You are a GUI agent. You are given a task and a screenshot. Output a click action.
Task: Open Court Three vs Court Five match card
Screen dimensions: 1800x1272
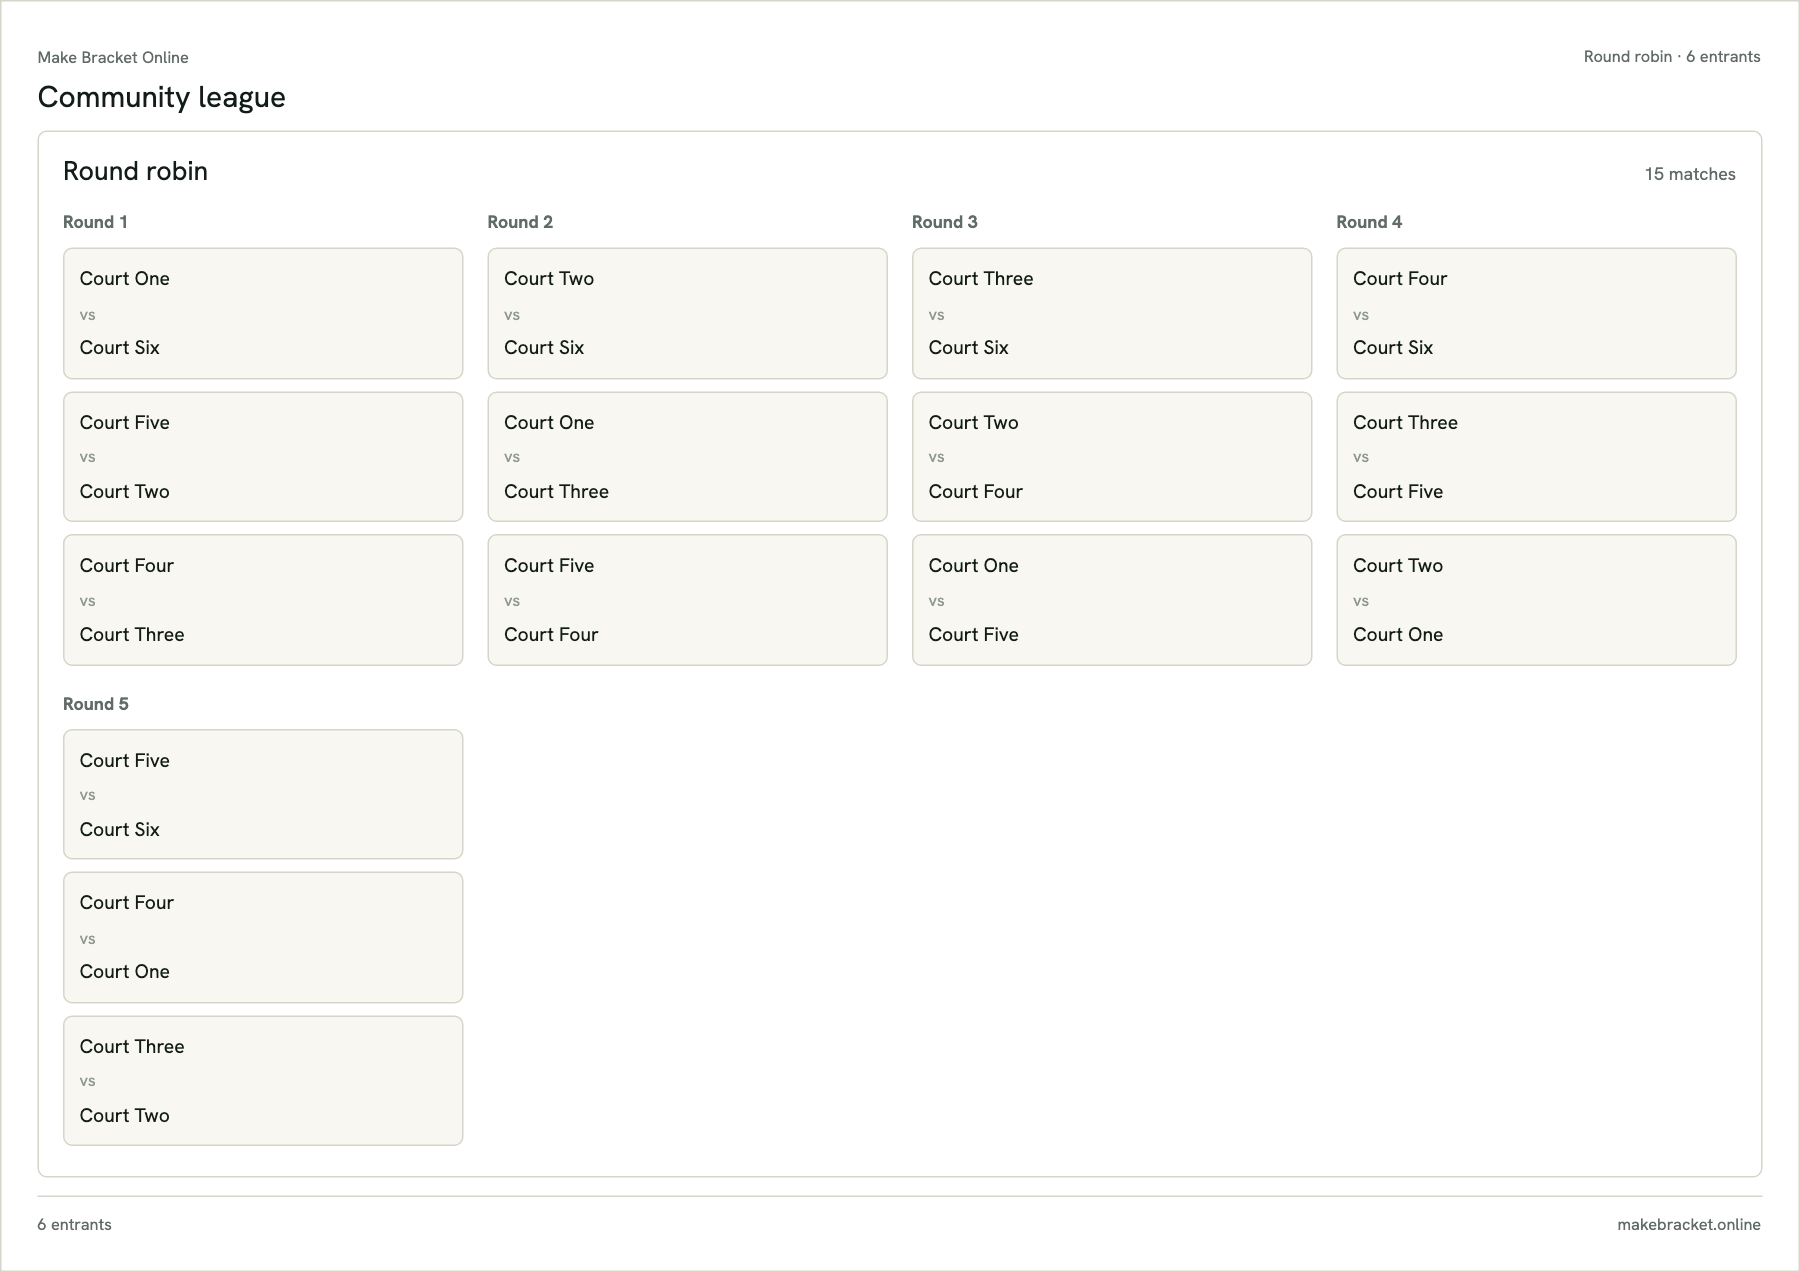click(x=1536, y=457)
